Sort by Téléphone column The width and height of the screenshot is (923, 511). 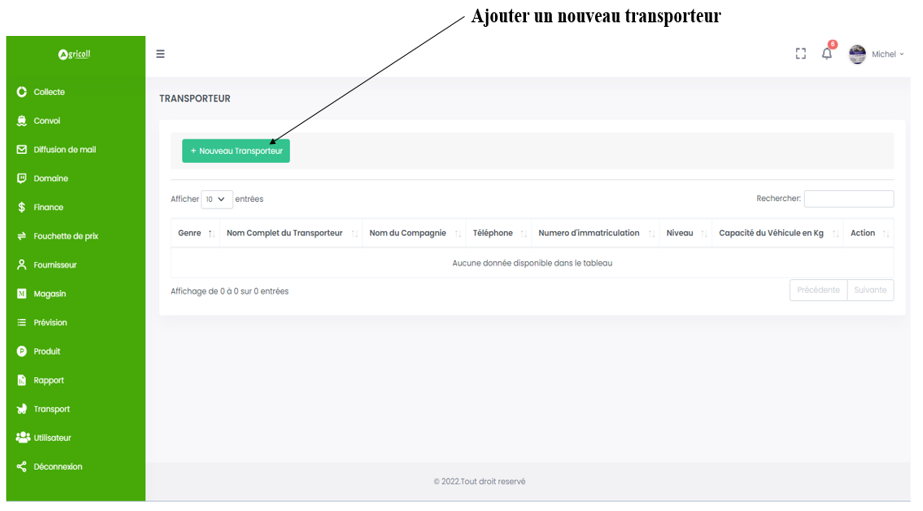(x=493, y=233)
